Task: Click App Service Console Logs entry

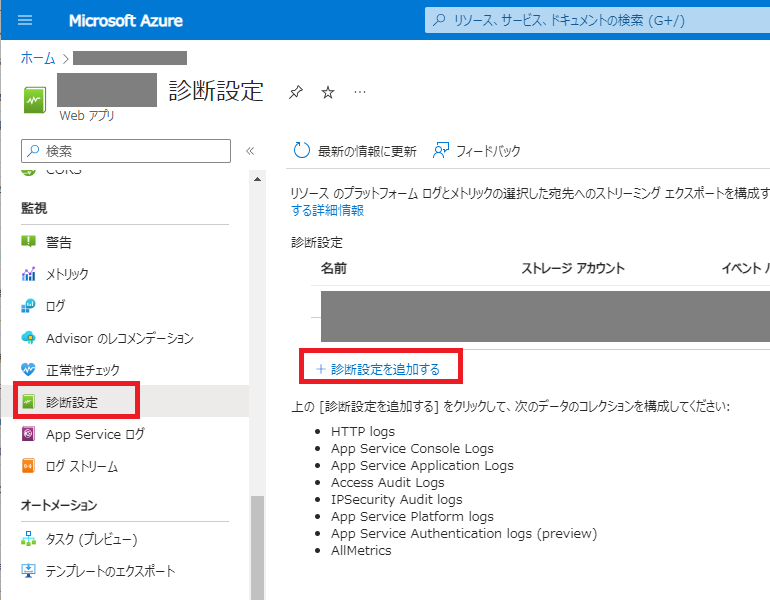Action: click(x=412, y=448)
